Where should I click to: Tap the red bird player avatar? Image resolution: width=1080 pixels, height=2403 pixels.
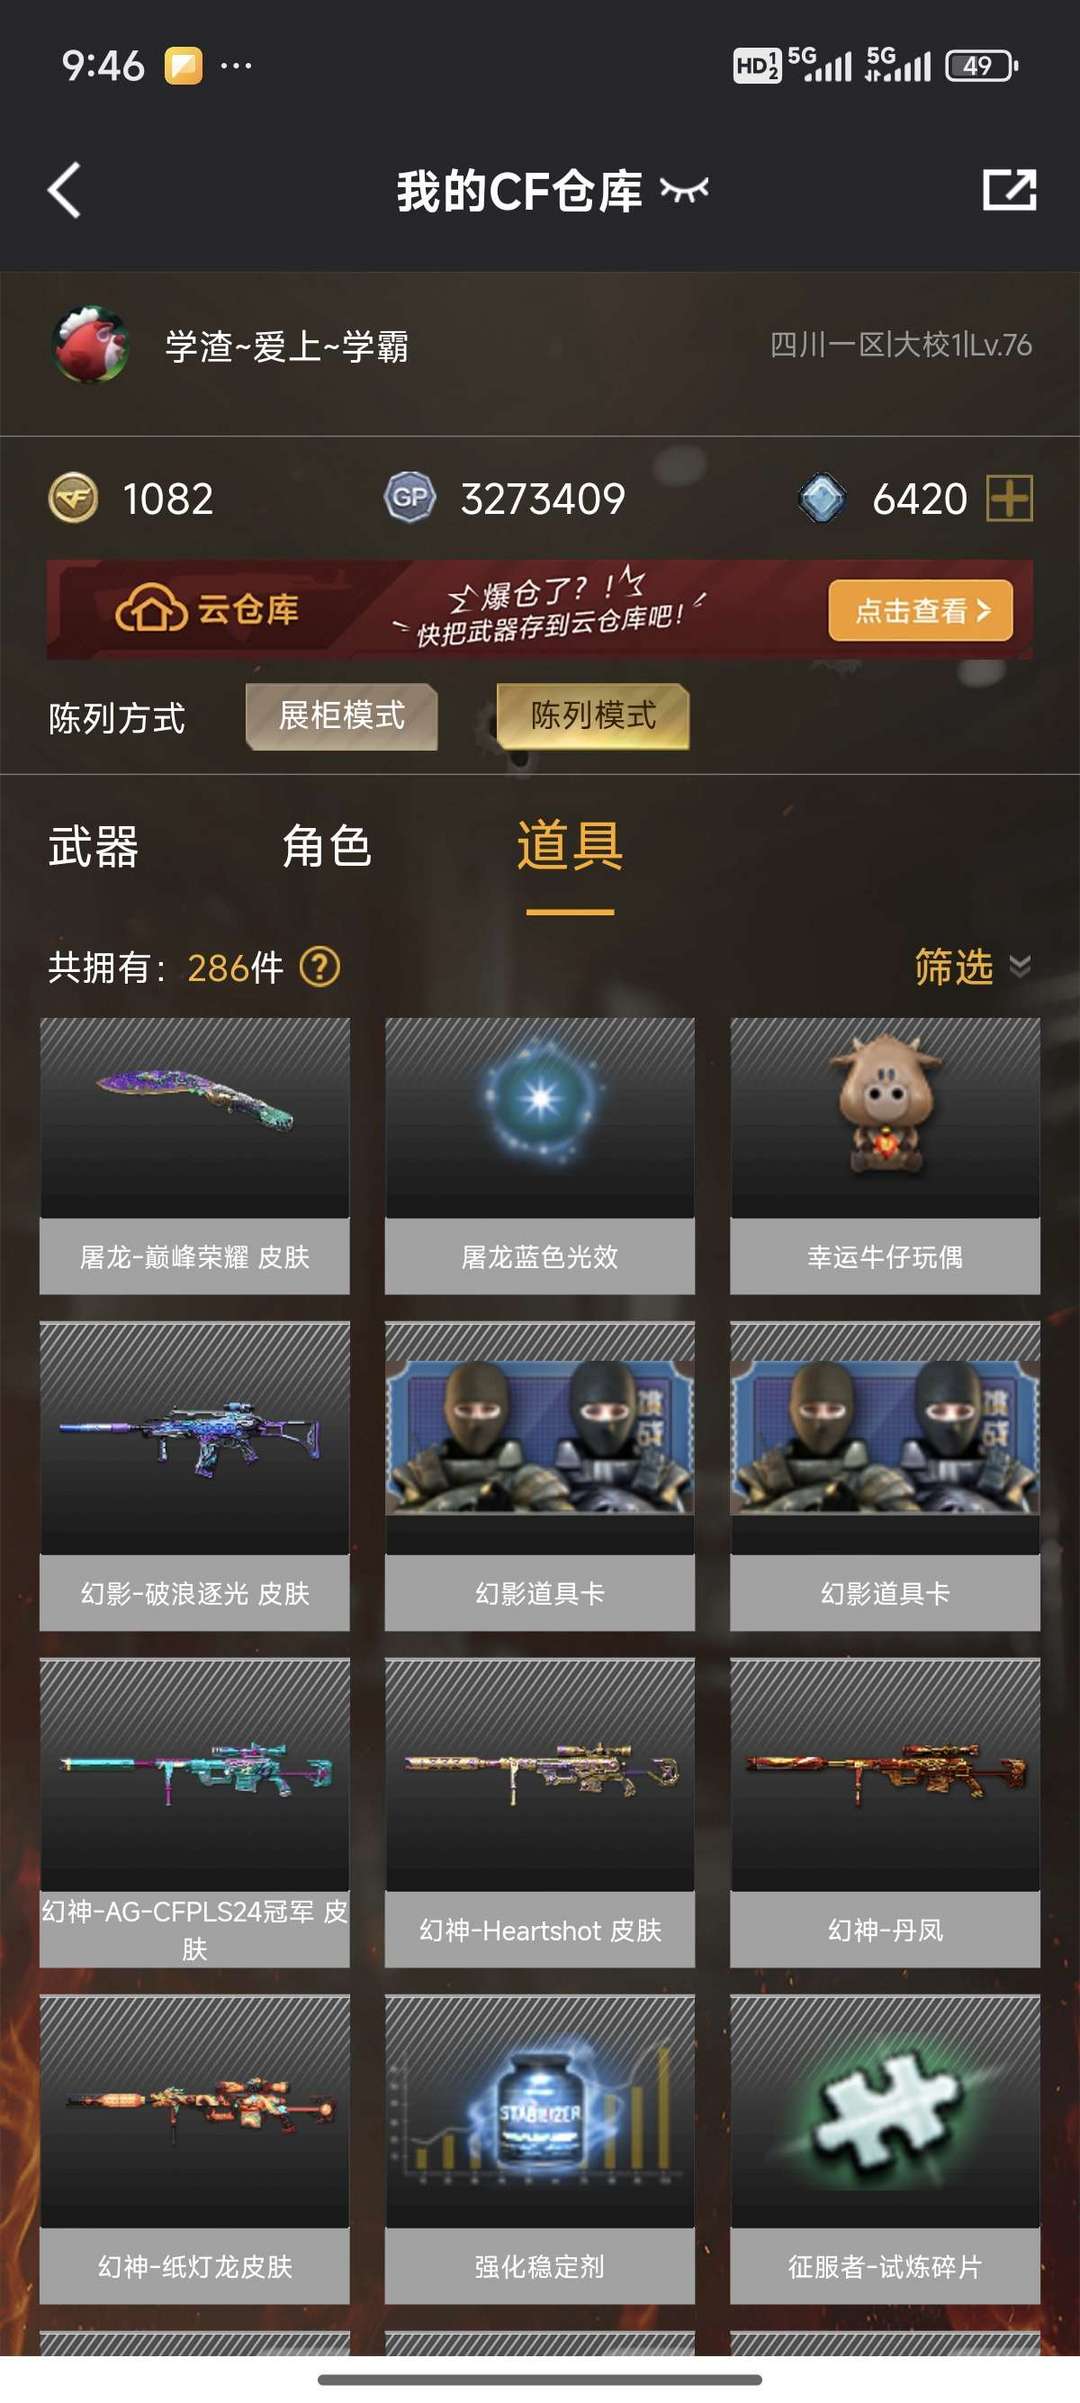(x=91, y=345)
